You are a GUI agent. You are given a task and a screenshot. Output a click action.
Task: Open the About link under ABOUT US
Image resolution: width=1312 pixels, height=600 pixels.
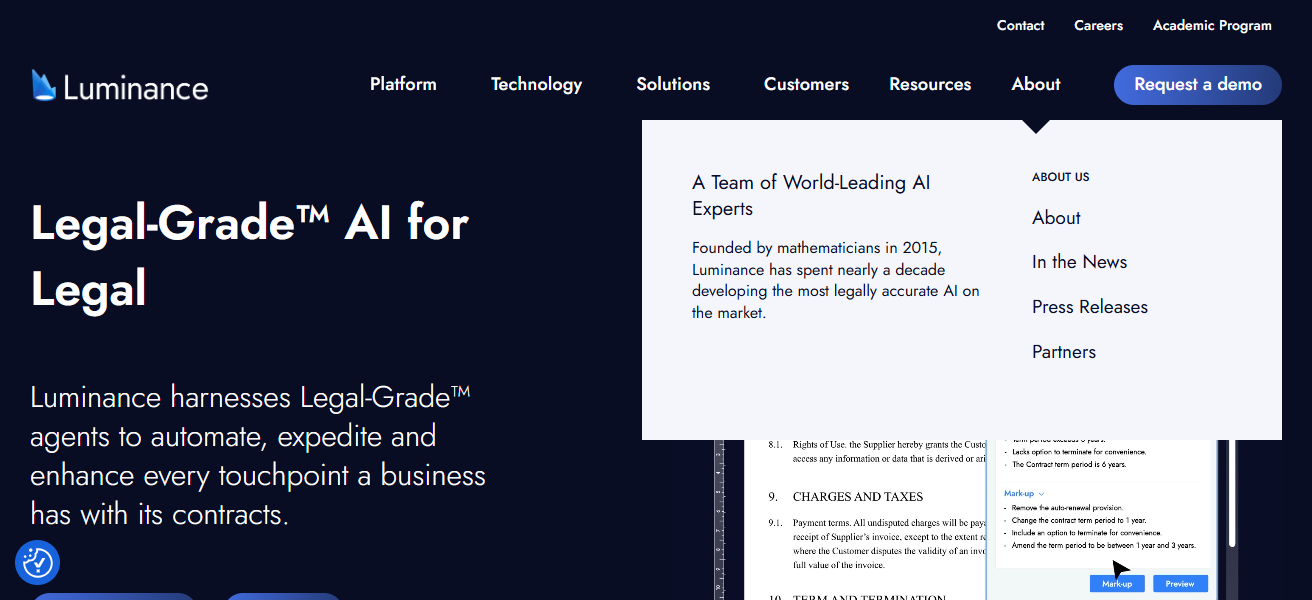pyautogui.click(x=1056, y=217)
